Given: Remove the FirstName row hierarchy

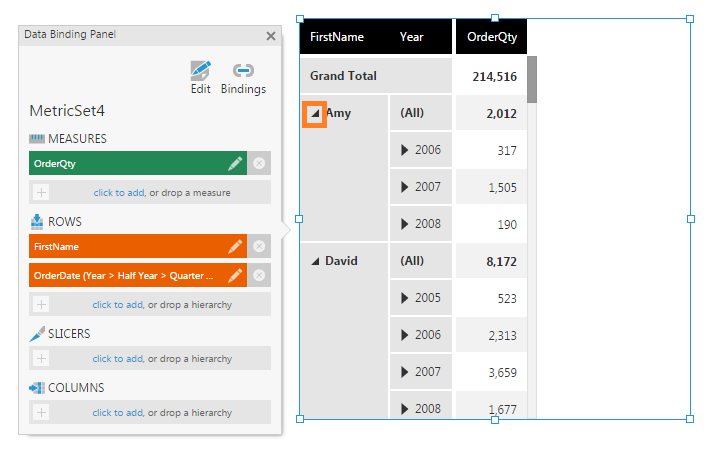Looking at the screenshot, I should tap(259, 246).
